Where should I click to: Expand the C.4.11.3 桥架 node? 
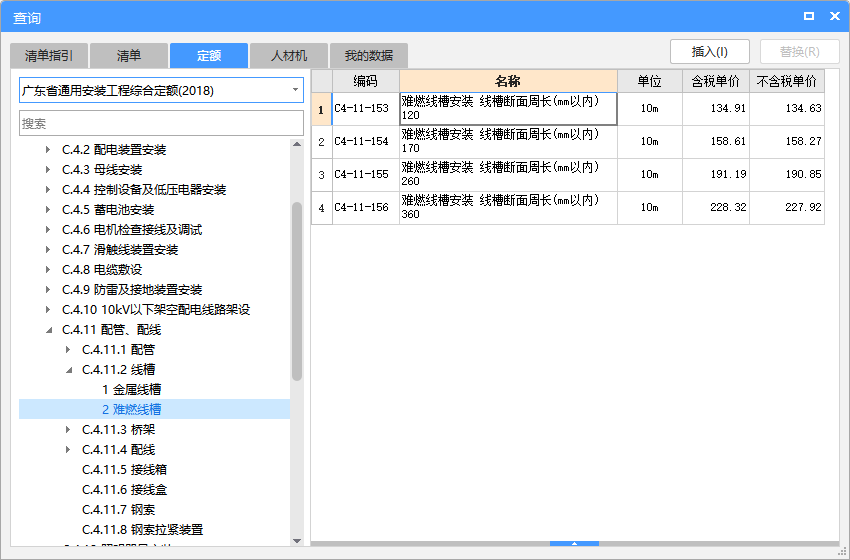pyautogui.click(x=68, y=429)
